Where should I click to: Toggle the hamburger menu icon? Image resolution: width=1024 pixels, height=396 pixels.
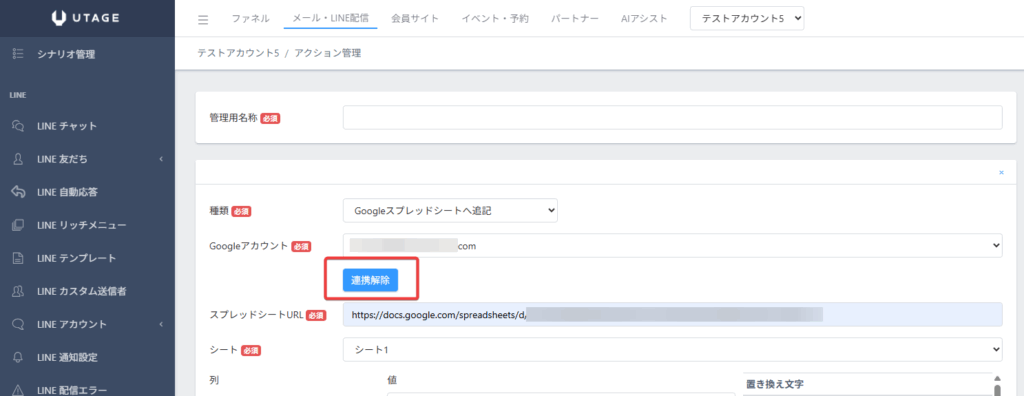(203, 19)
